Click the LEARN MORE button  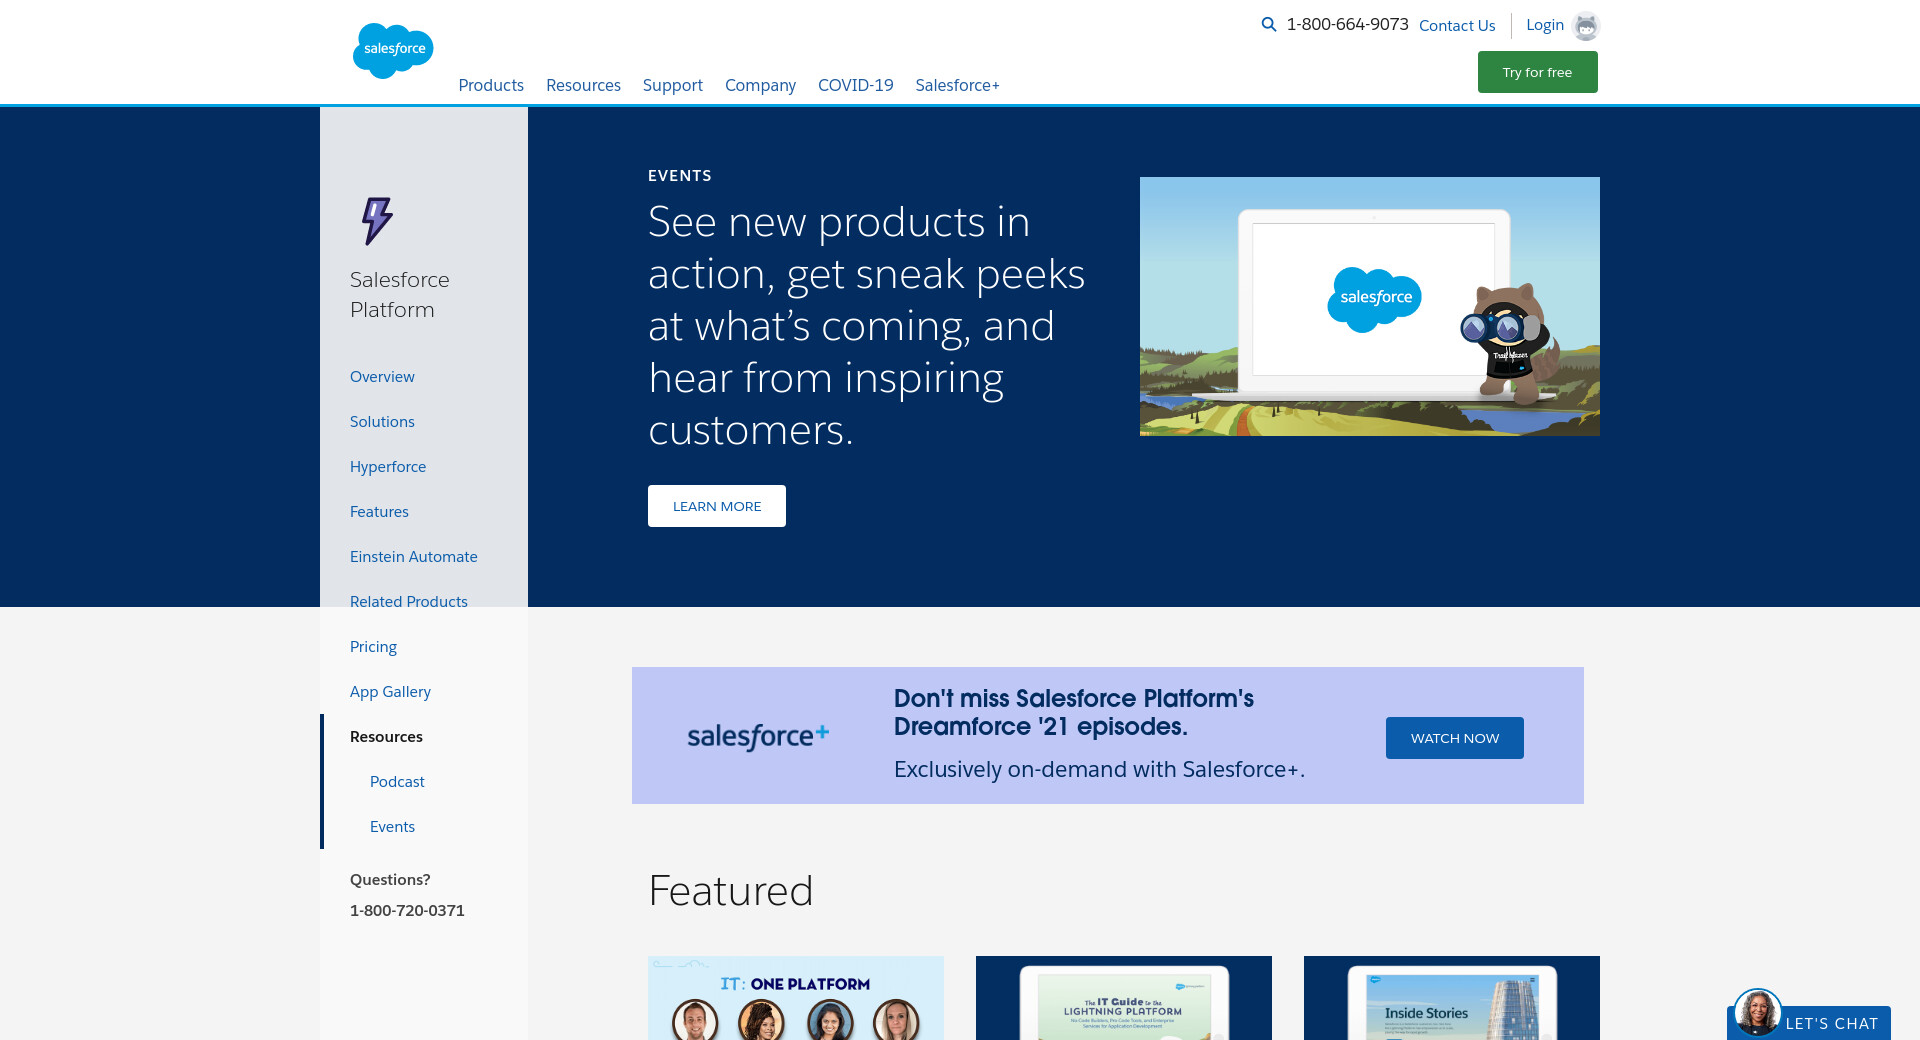click(717, 506)
